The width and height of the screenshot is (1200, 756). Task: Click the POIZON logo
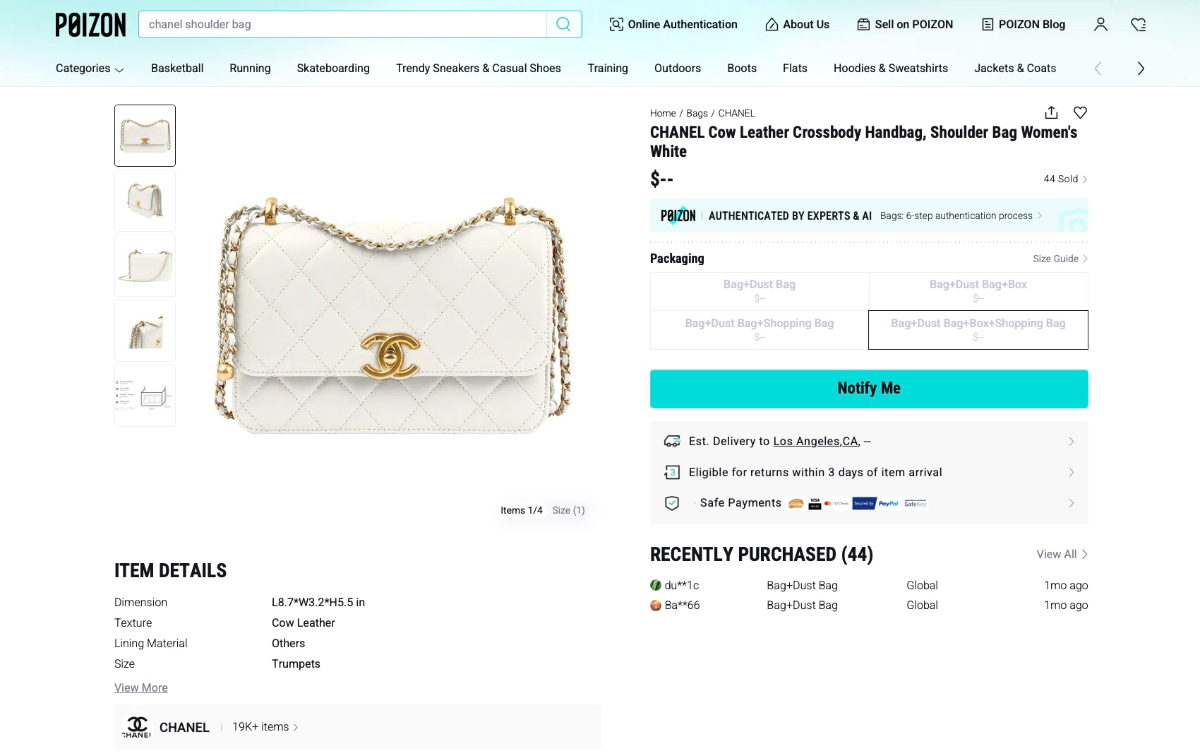pos(91,25)
